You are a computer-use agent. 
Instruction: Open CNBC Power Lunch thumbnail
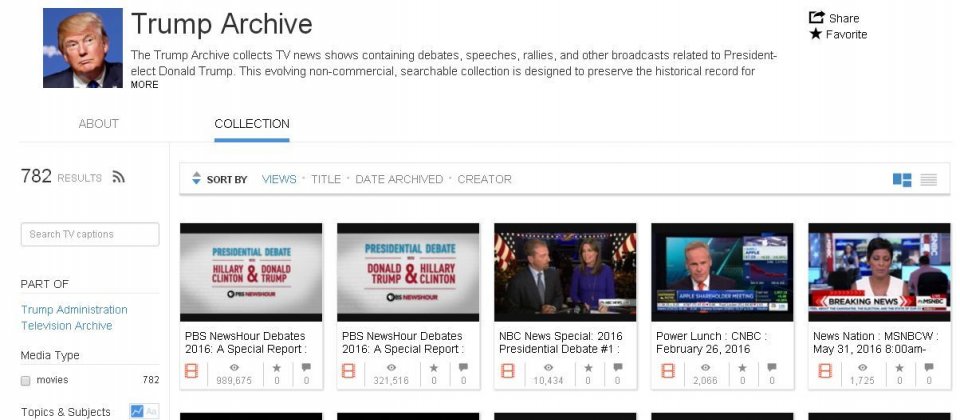[722, 272]
